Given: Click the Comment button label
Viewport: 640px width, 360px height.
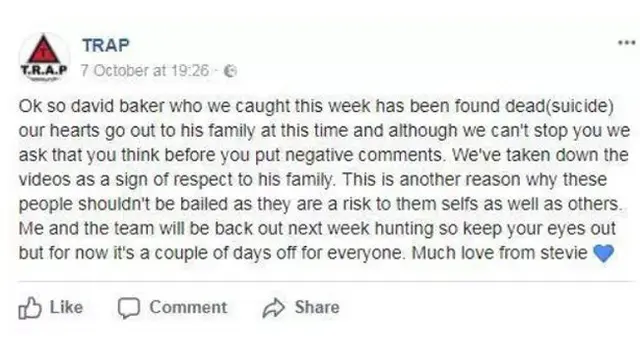Looking at the screenshot, I should pyautogui.click(x=188, y=307).
